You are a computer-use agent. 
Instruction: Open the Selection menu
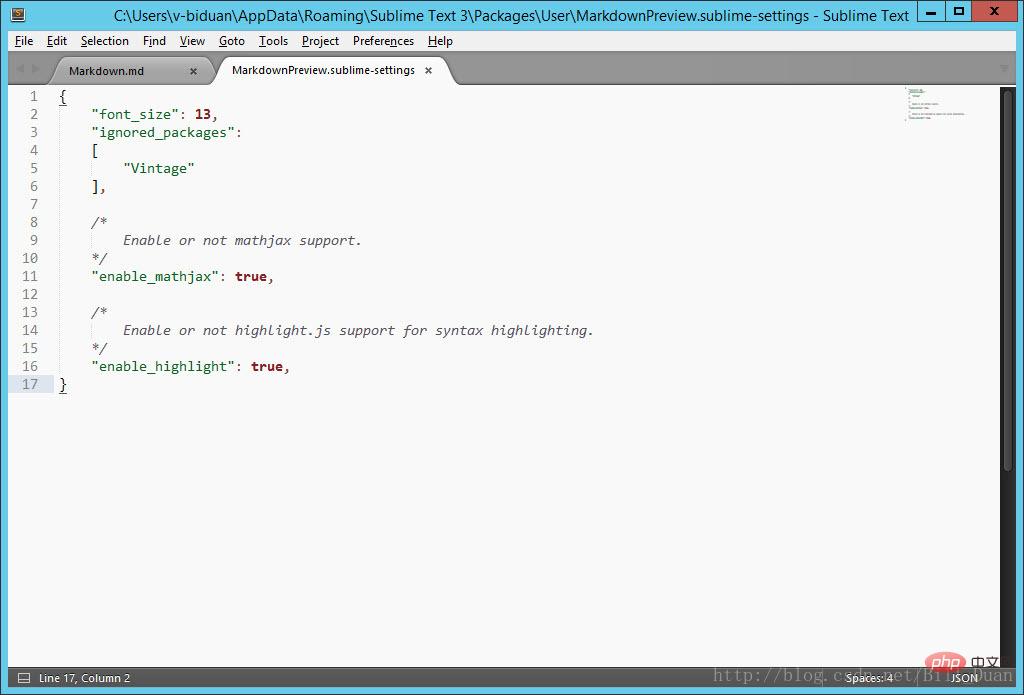click(104, 41)
